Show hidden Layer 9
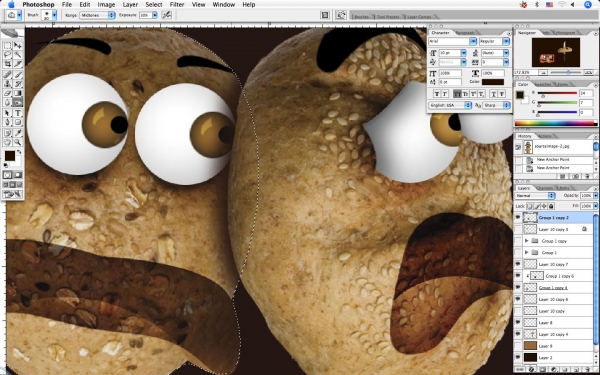Screen dimensions: 600x375 [518, 346]
